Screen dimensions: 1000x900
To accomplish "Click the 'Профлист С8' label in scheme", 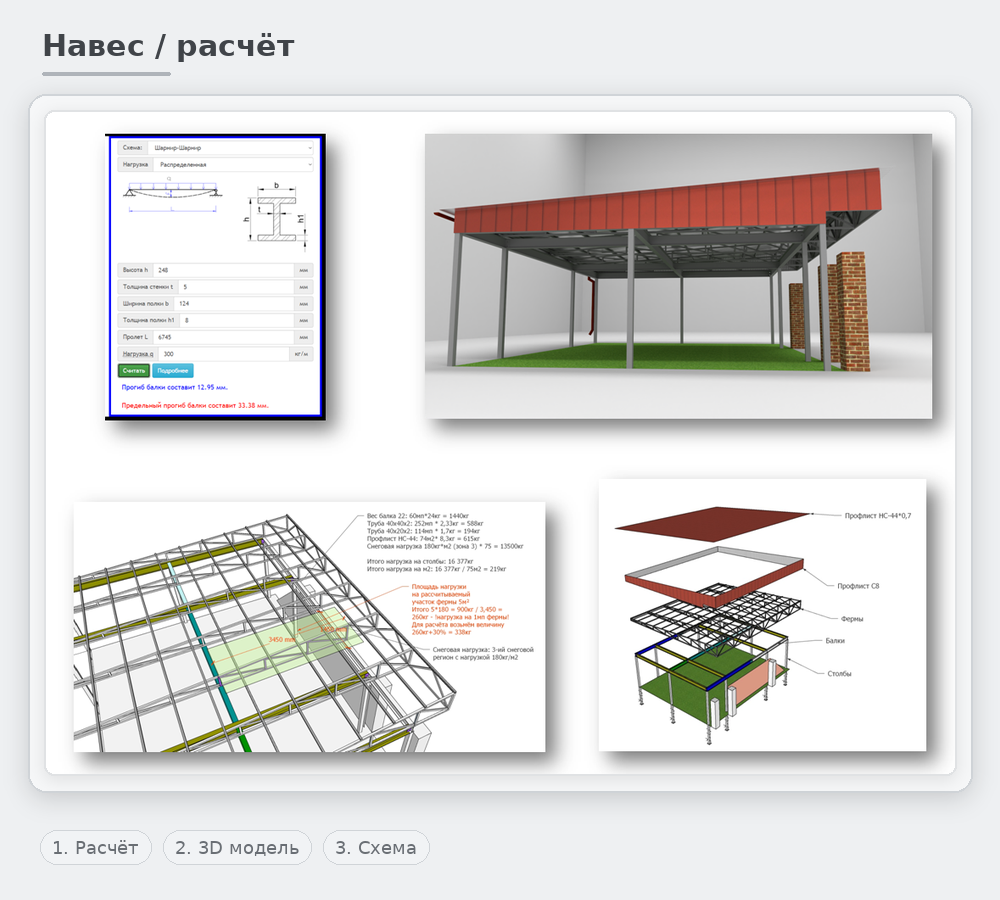I will tap(858, 586).
